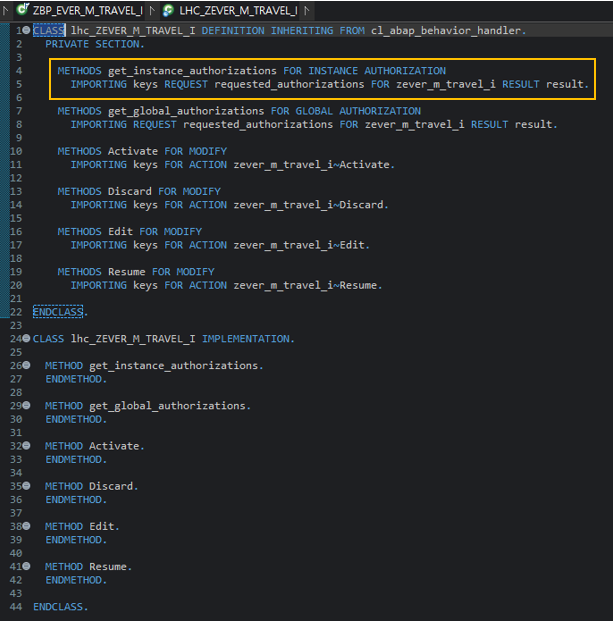Viewport: 613px width, 621px height.
Task: Expand breadcrumb arrow after LHC_ZEVER_M_TRAVEL_I
Action: click(x=306, y=11)
